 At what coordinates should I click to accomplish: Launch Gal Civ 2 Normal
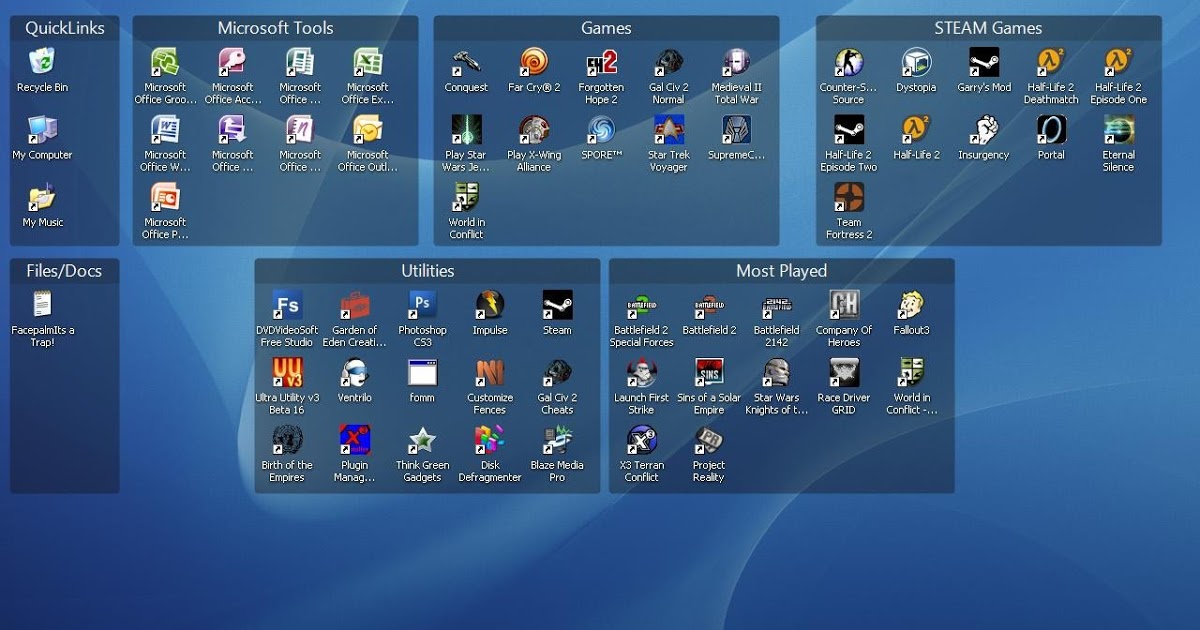pyautogui.click(x=668, y=62)
